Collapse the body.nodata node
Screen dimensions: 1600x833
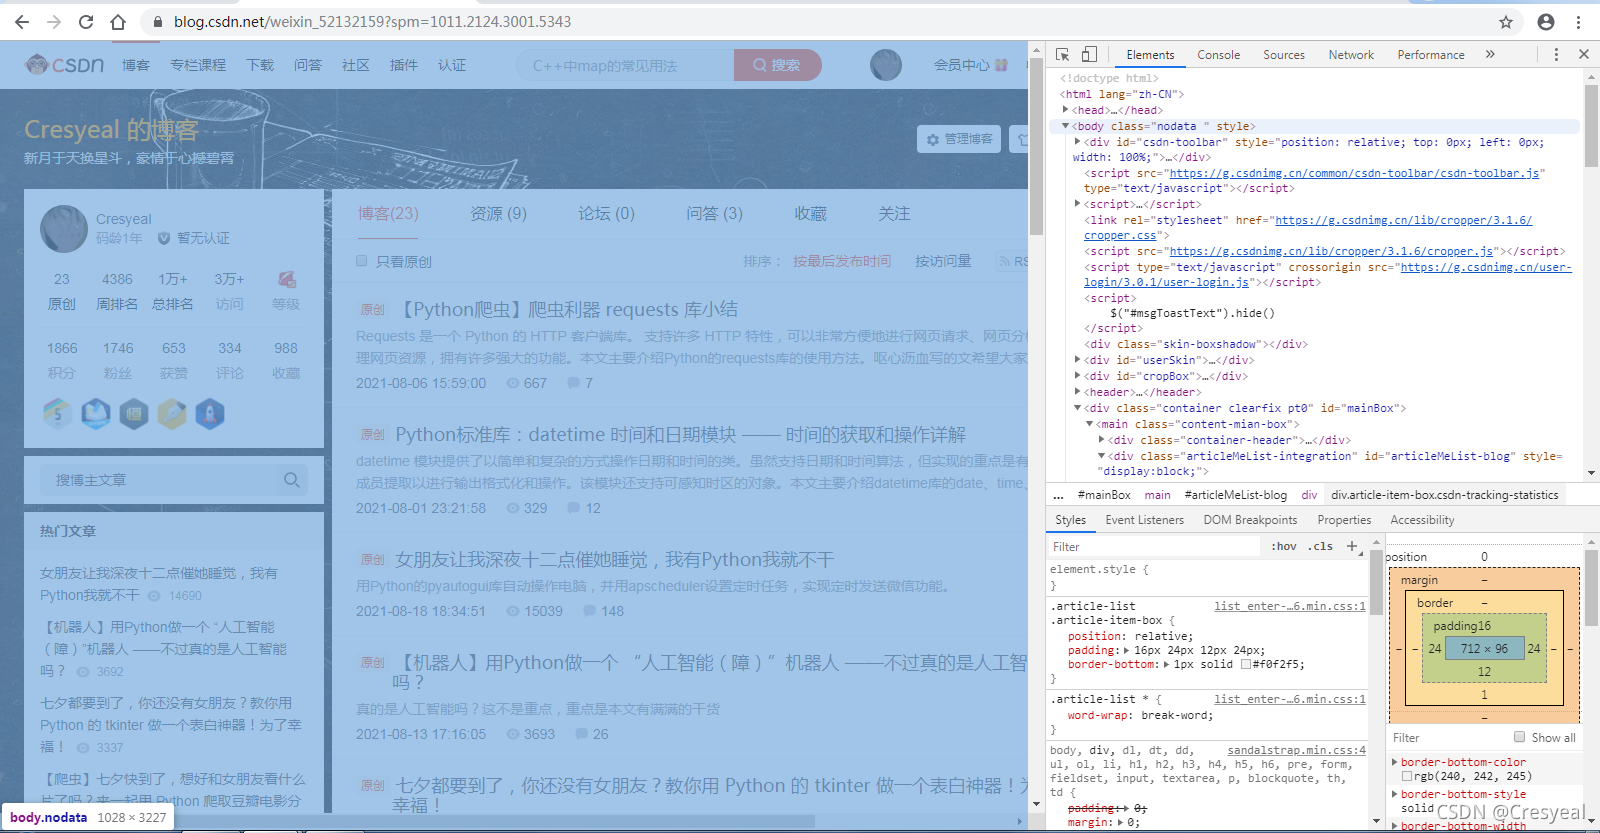[x=1066, y=126]
